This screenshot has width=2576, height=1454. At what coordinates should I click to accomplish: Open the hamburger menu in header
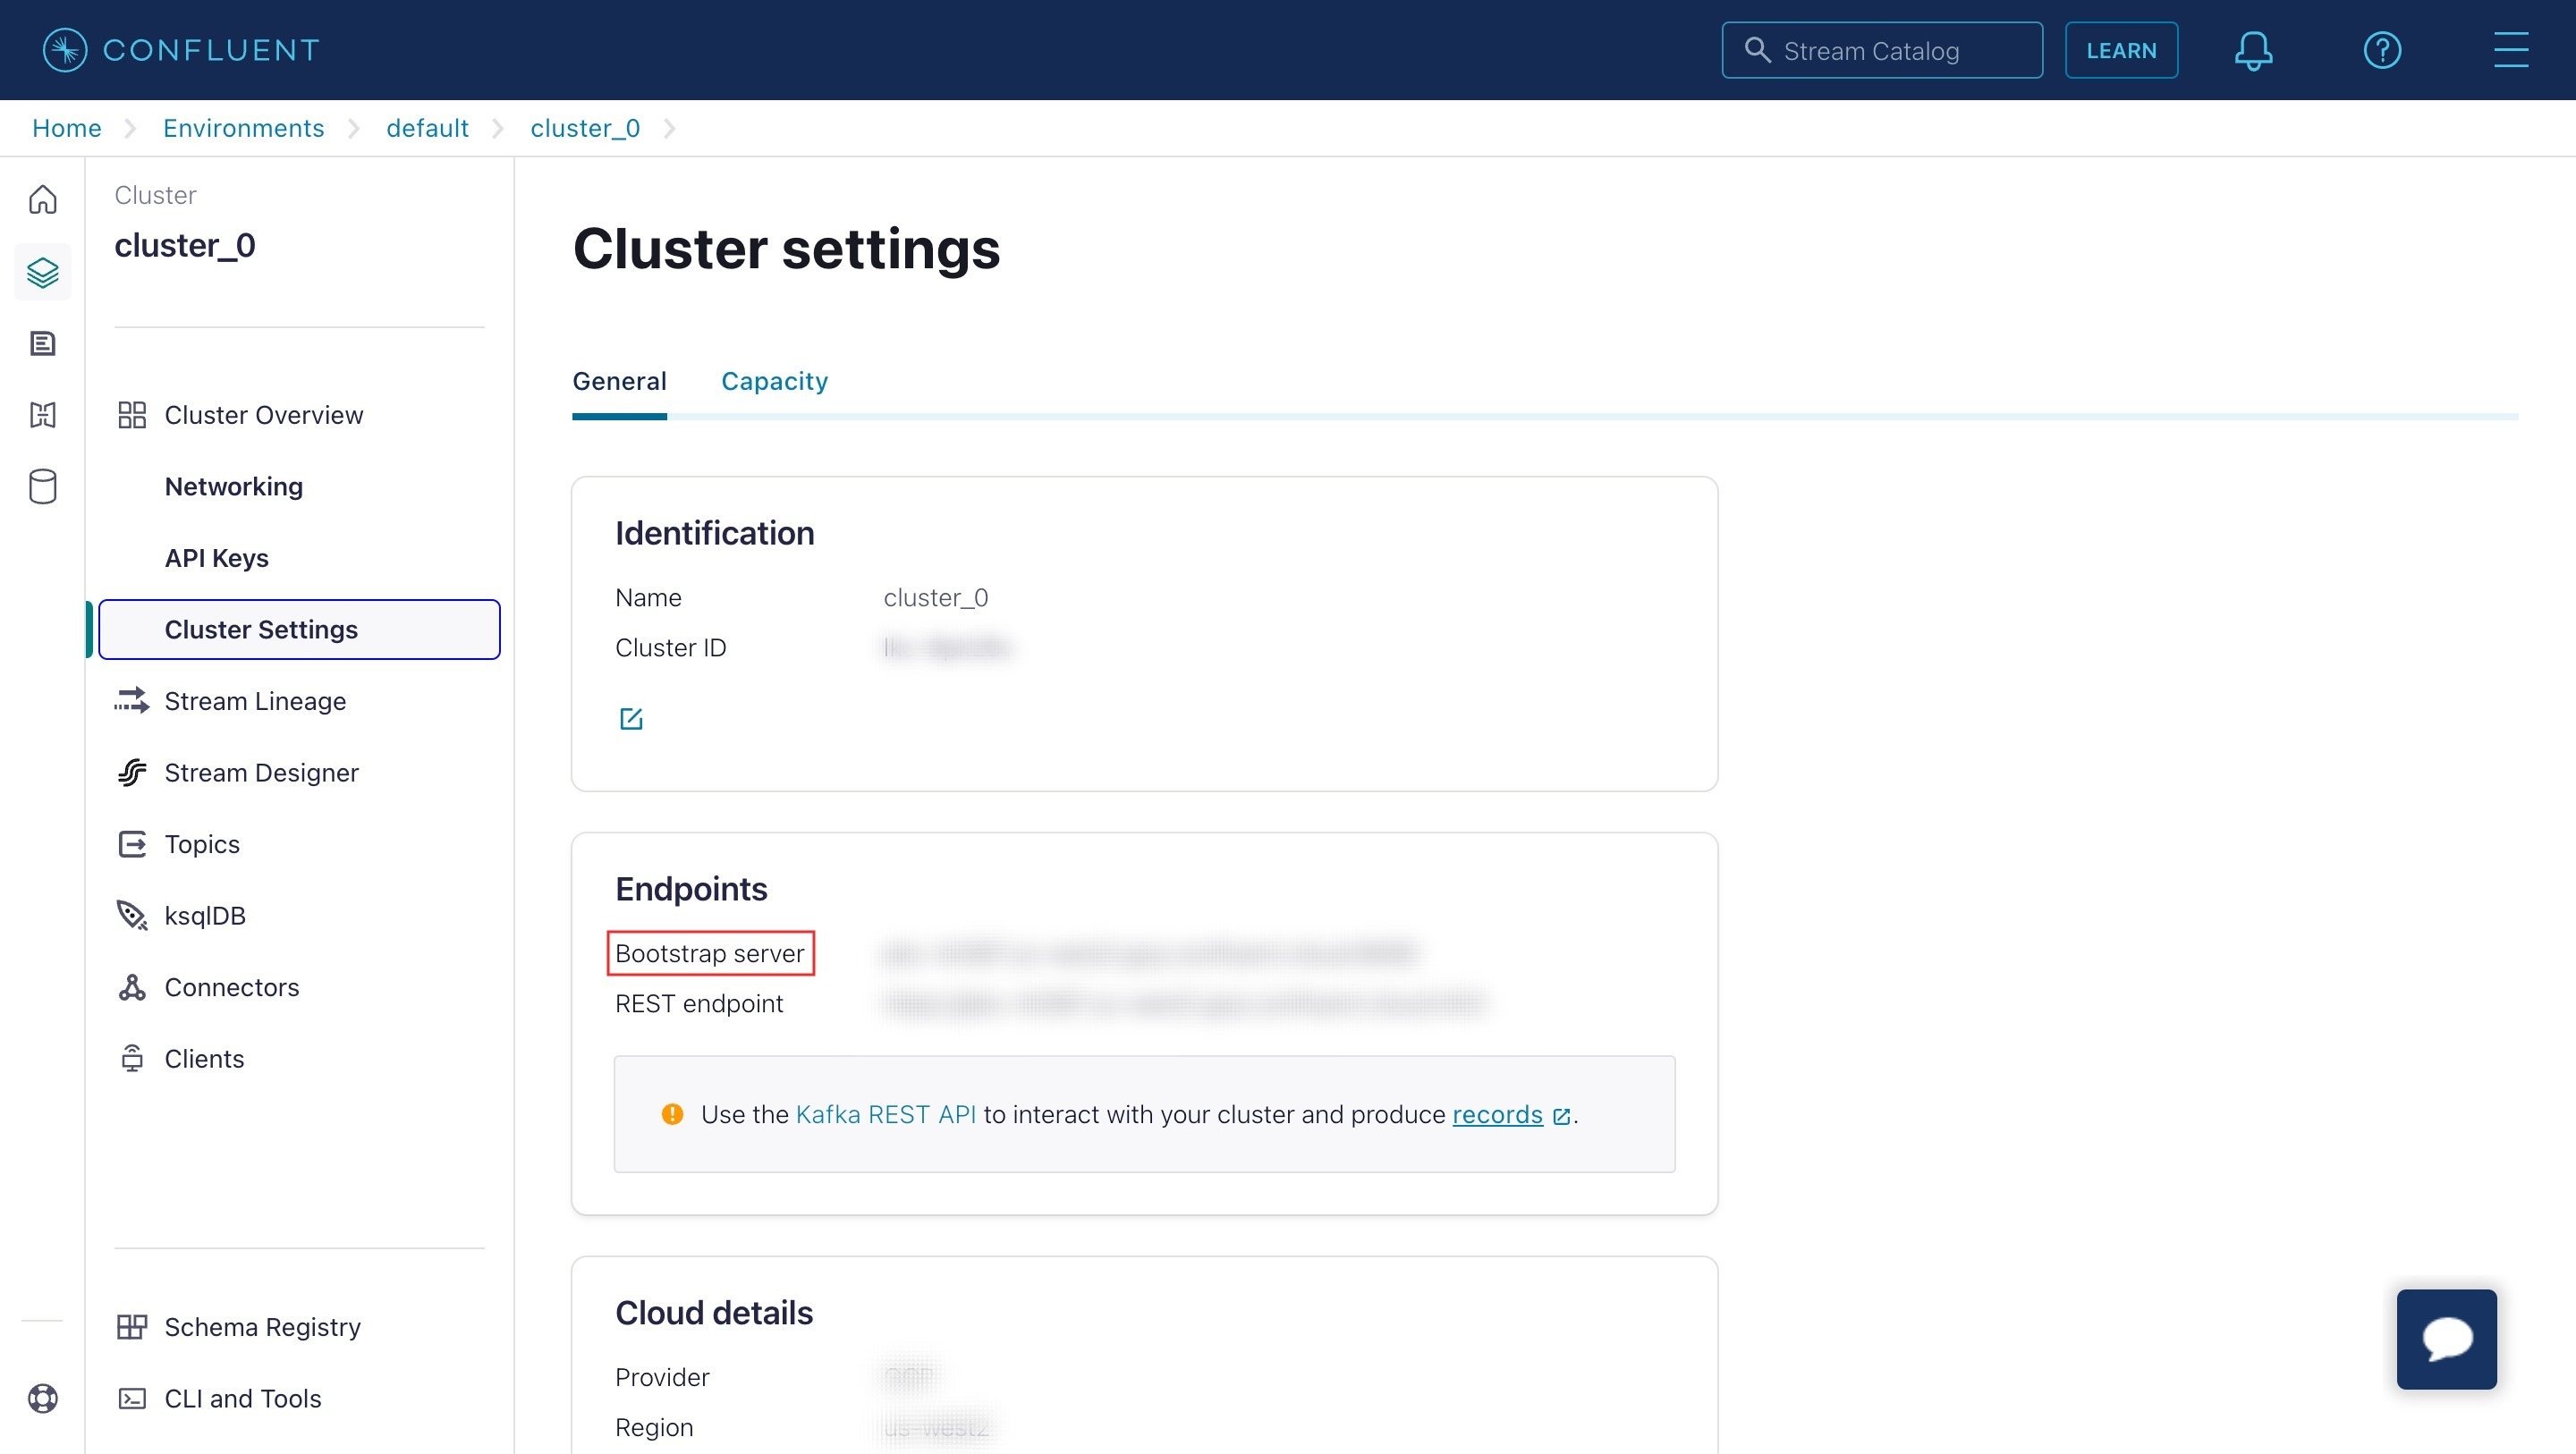click(x=2511, y=50)
